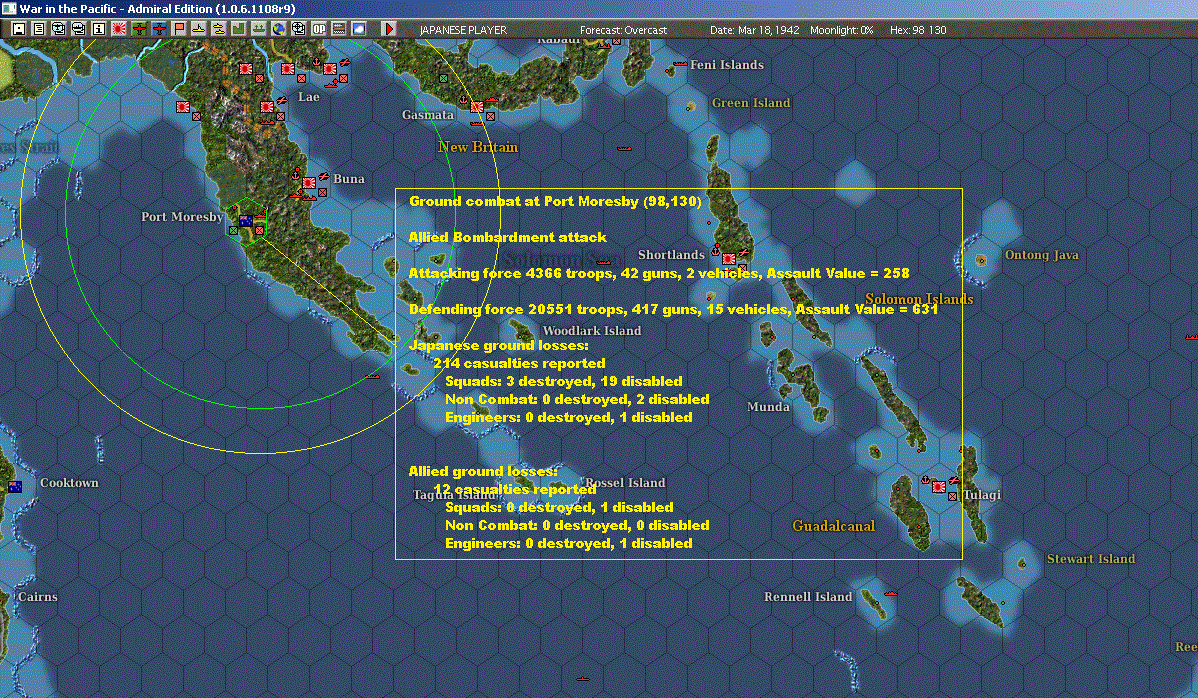Click the 'Allied Bombardment attack' line
This screenshot has width=1198, height=698.
507,238
